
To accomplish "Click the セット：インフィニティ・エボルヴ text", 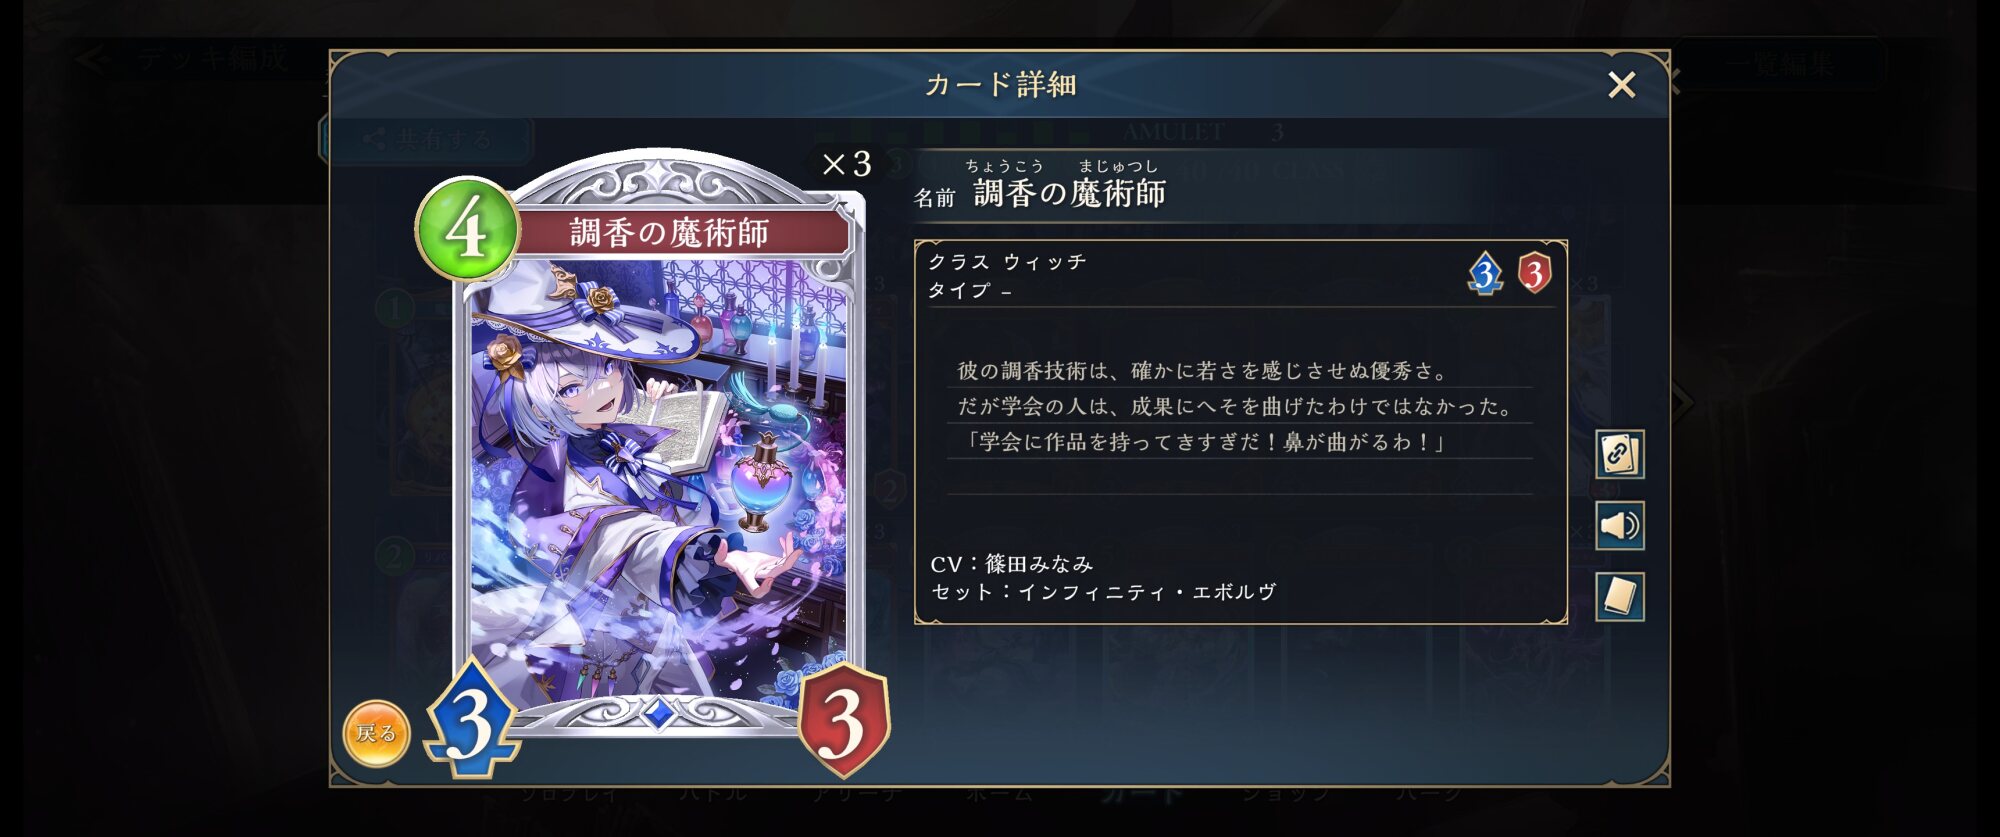I will click(x=1104, y=592).
